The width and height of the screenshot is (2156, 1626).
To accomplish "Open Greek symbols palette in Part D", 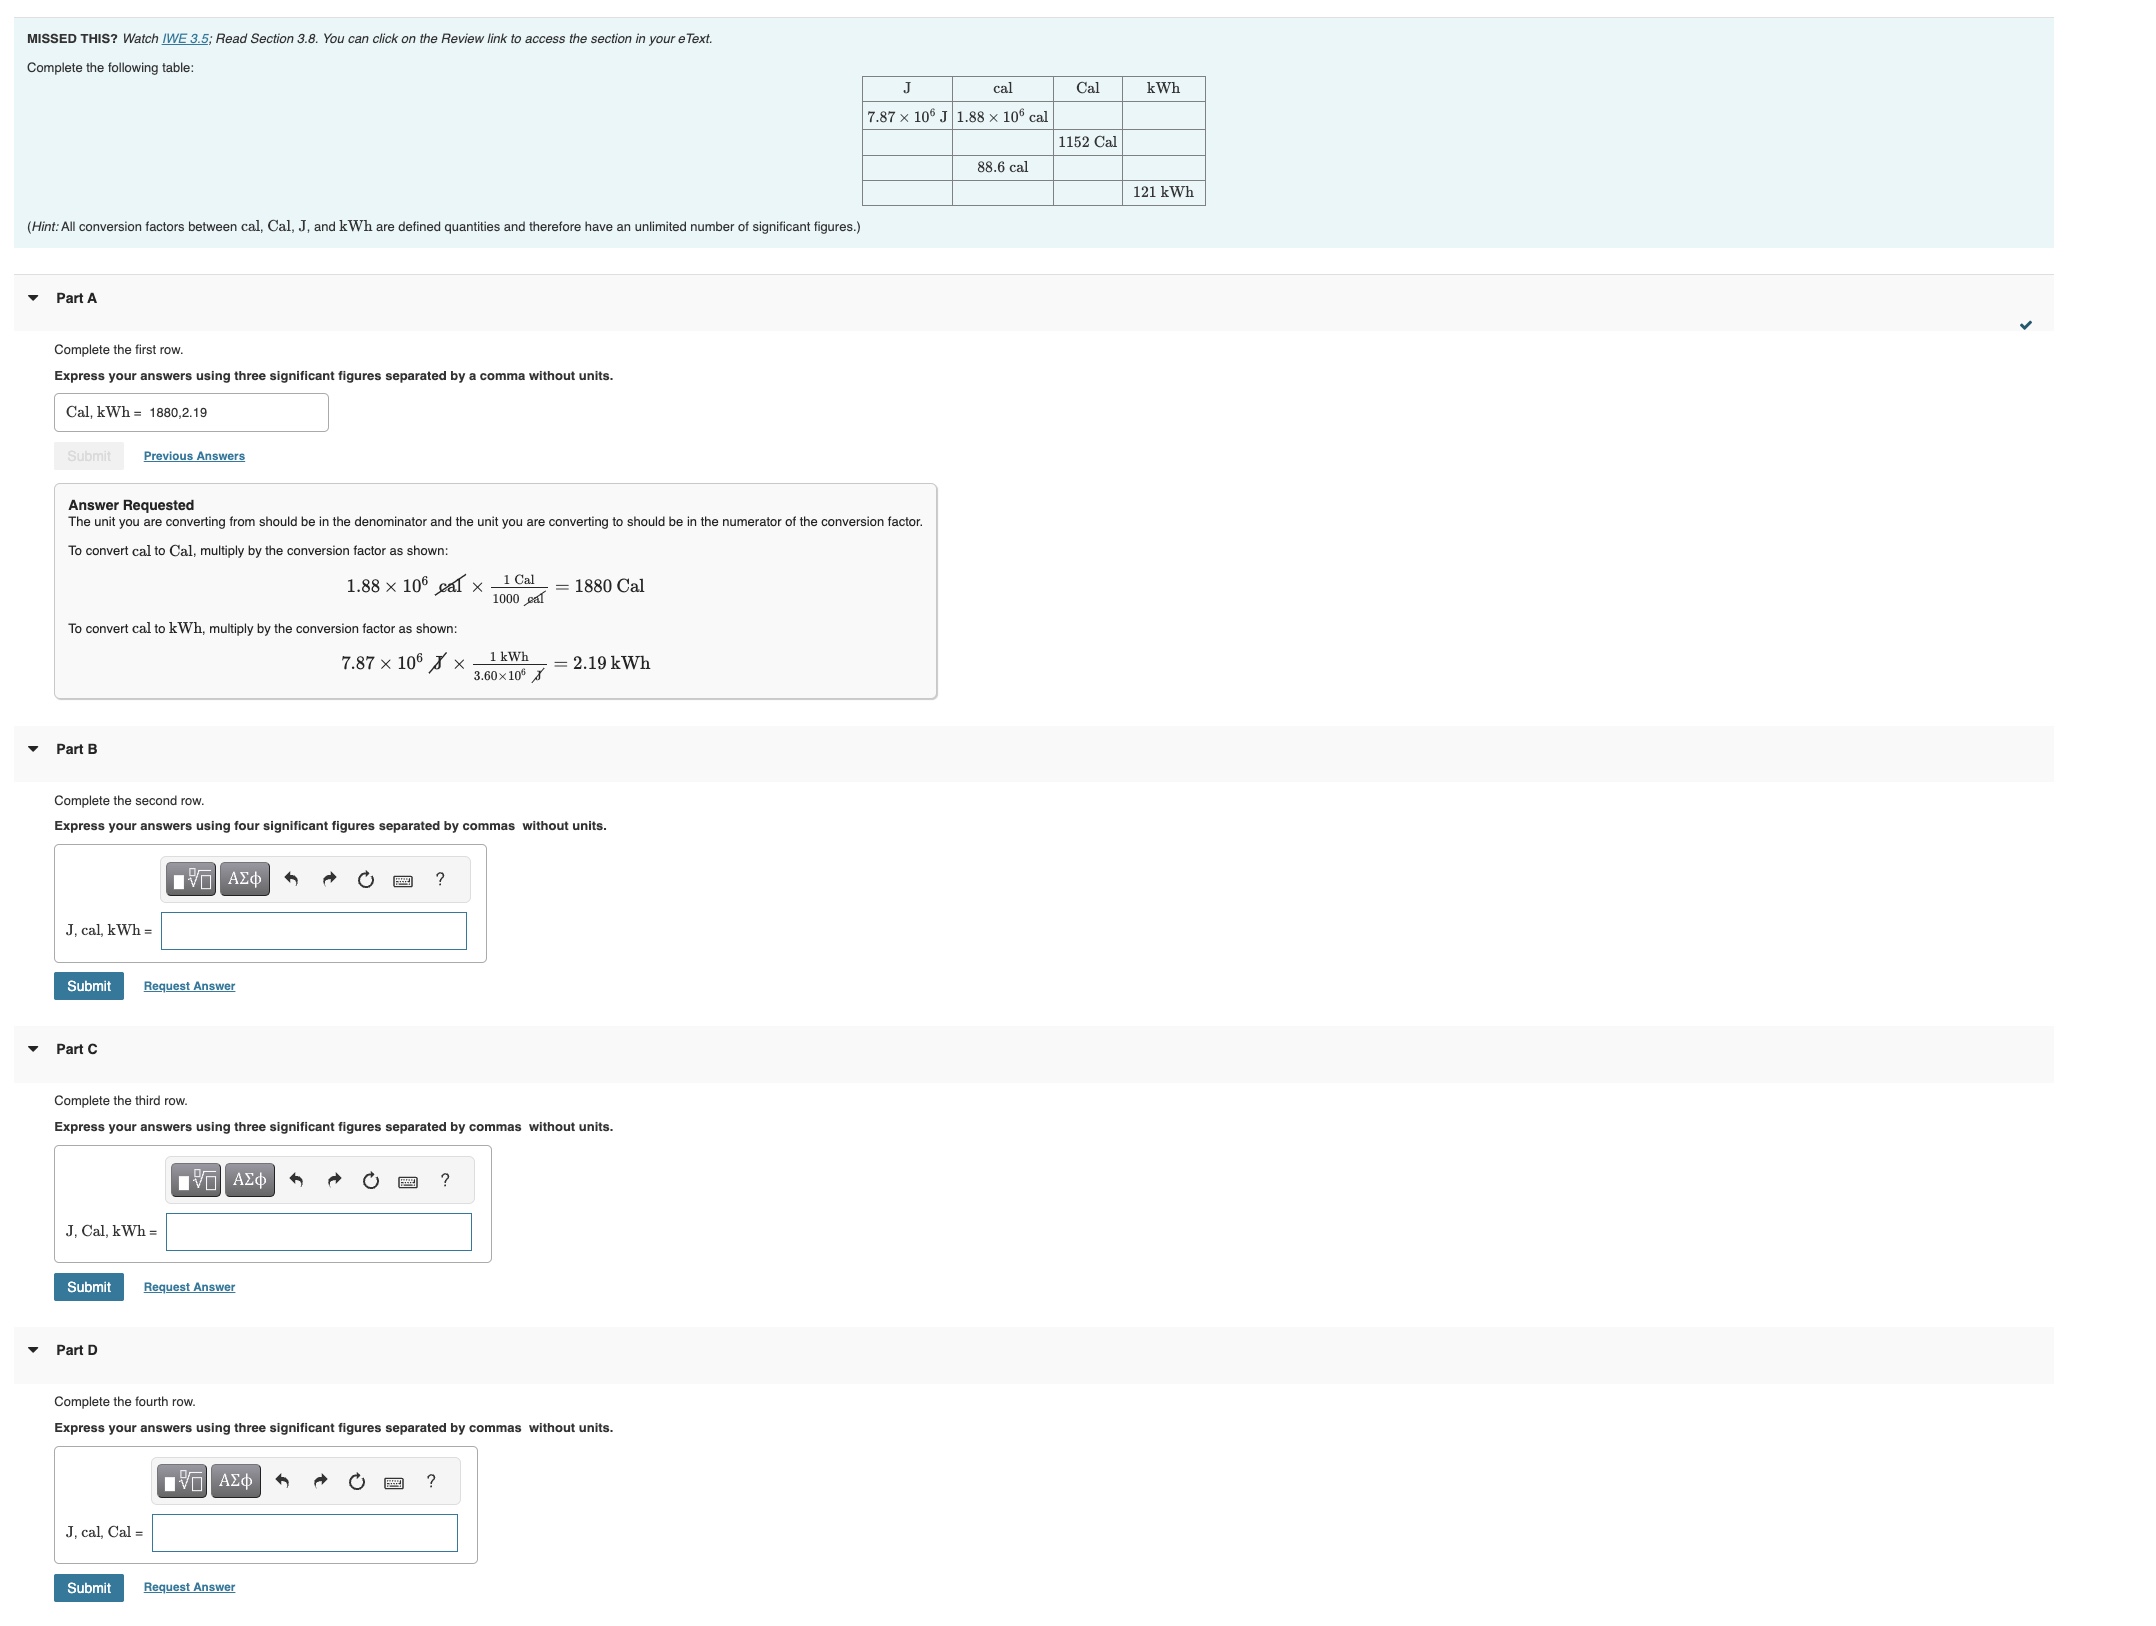I will coord(235,1481).
